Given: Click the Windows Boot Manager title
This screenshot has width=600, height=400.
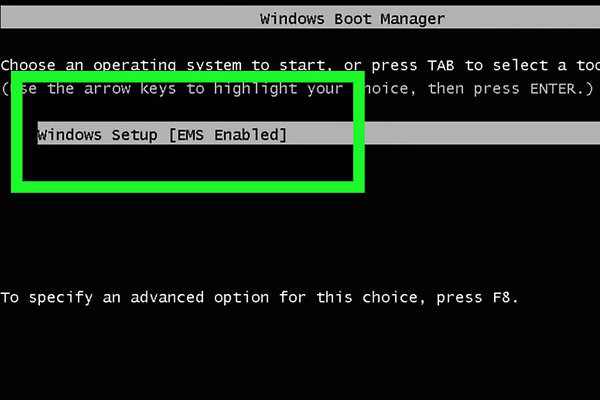Looking at the screenshot, I should (352, 19).
